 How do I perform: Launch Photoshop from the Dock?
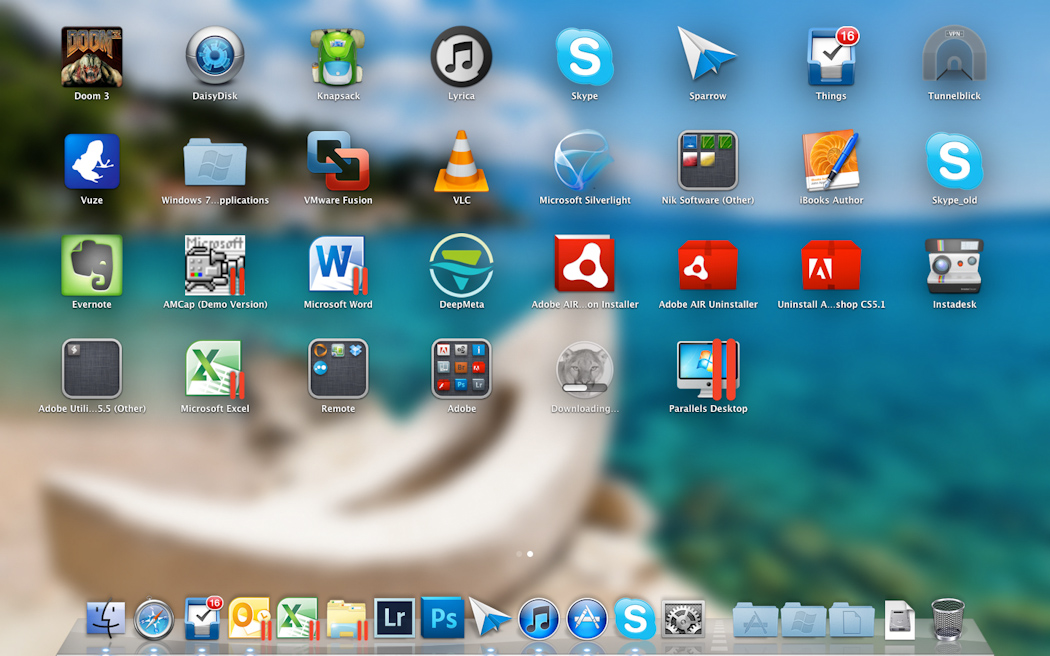(443, 619)
